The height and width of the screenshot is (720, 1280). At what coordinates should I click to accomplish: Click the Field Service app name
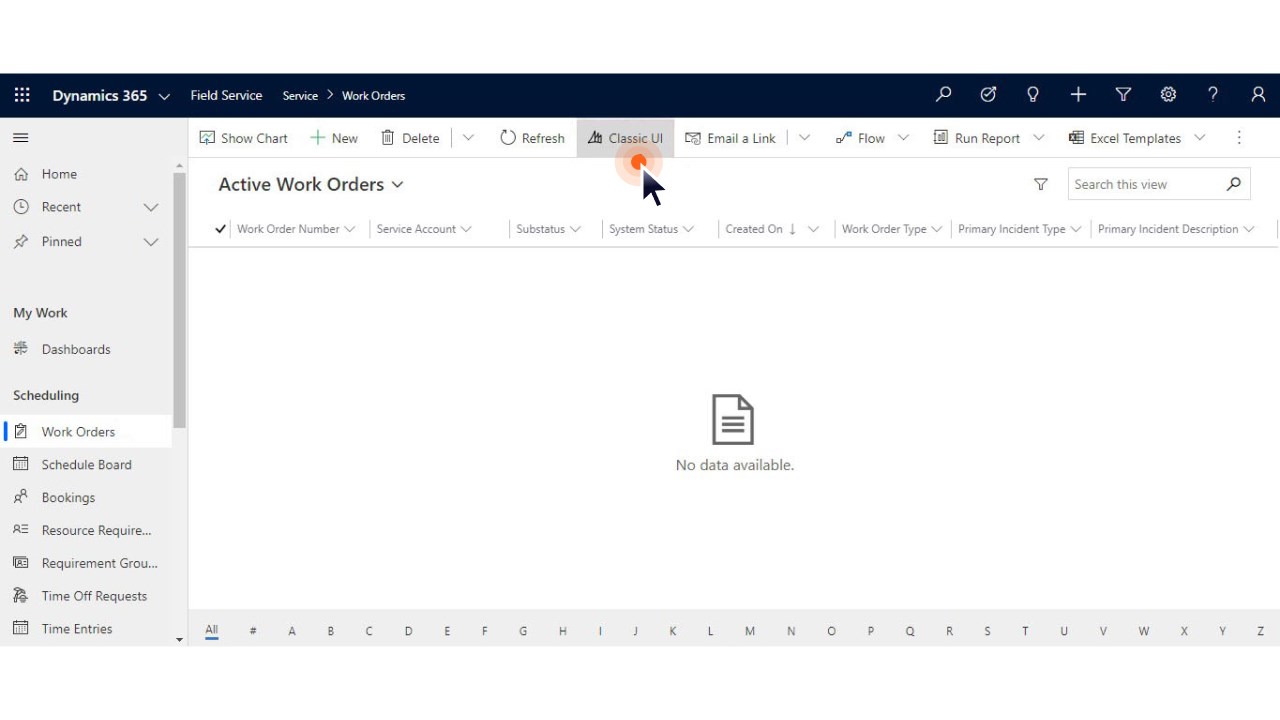[x=226, y=95]
